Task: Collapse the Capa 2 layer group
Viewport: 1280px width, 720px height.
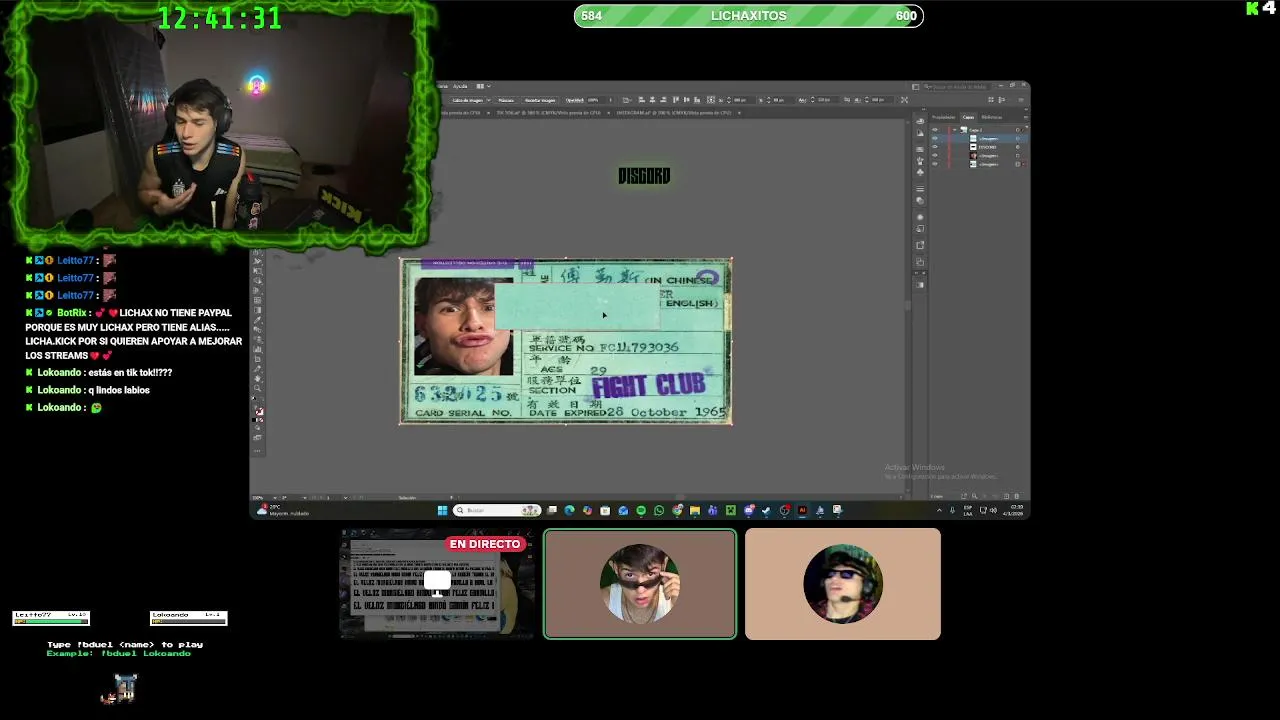Action: coord(955,130)
